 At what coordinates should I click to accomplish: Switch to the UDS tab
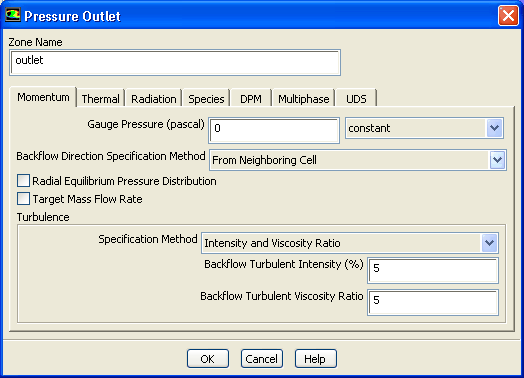(356, 99)
